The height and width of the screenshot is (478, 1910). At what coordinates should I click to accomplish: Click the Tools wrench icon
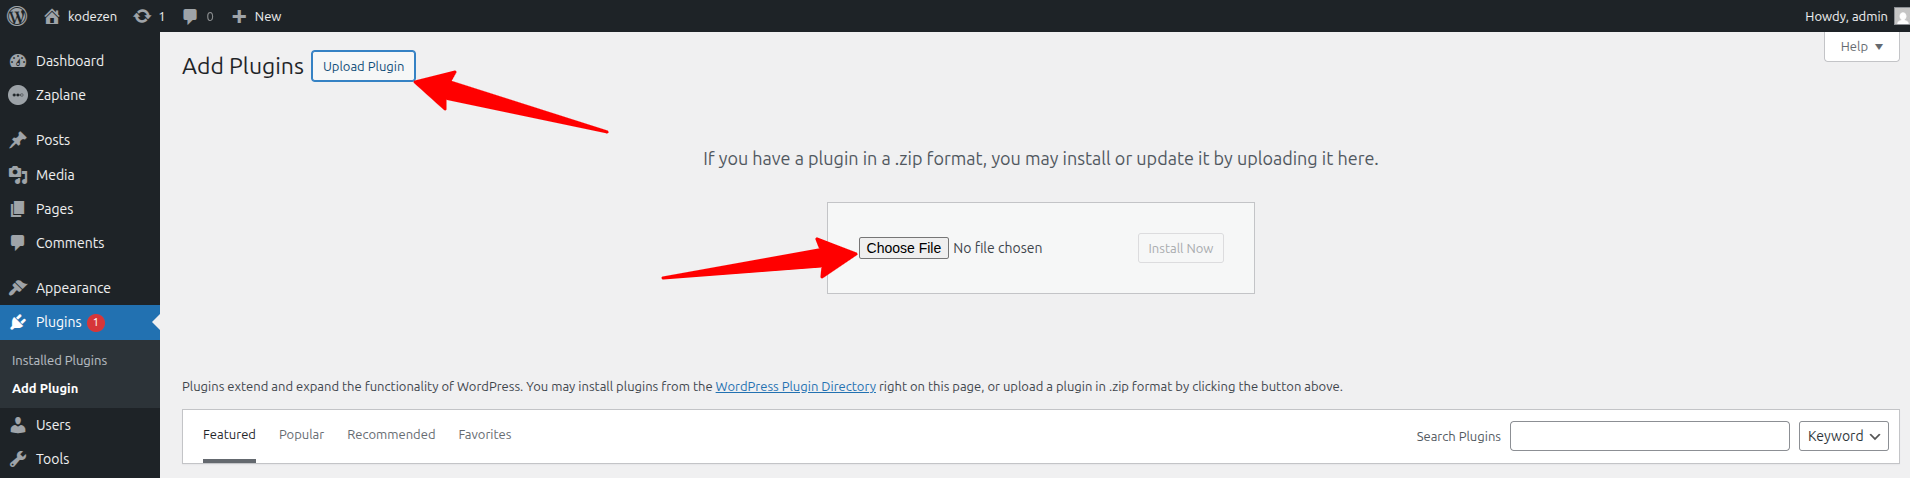click(18, 459)
